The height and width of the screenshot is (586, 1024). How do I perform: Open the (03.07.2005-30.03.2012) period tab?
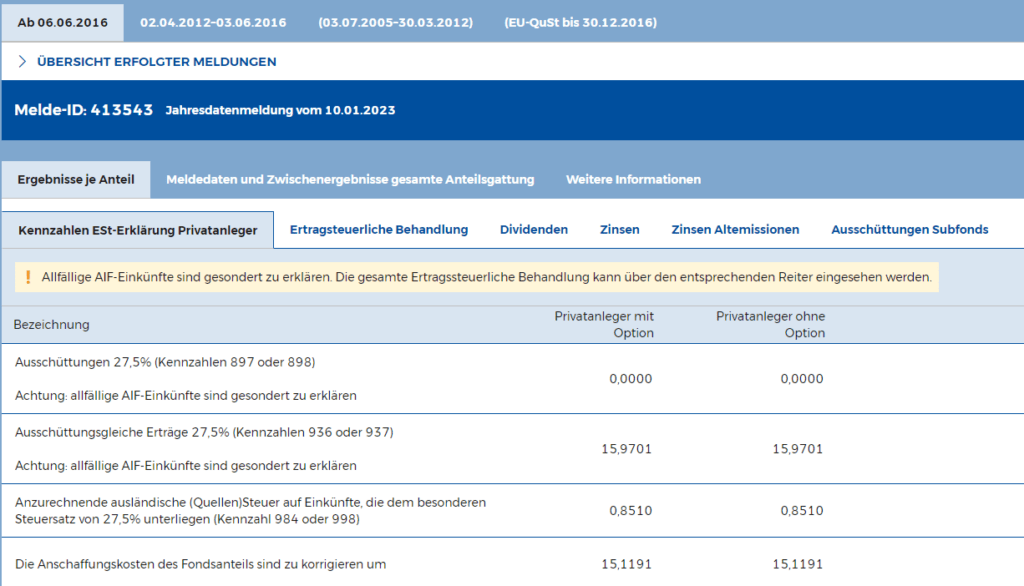[x=394, y=19]
